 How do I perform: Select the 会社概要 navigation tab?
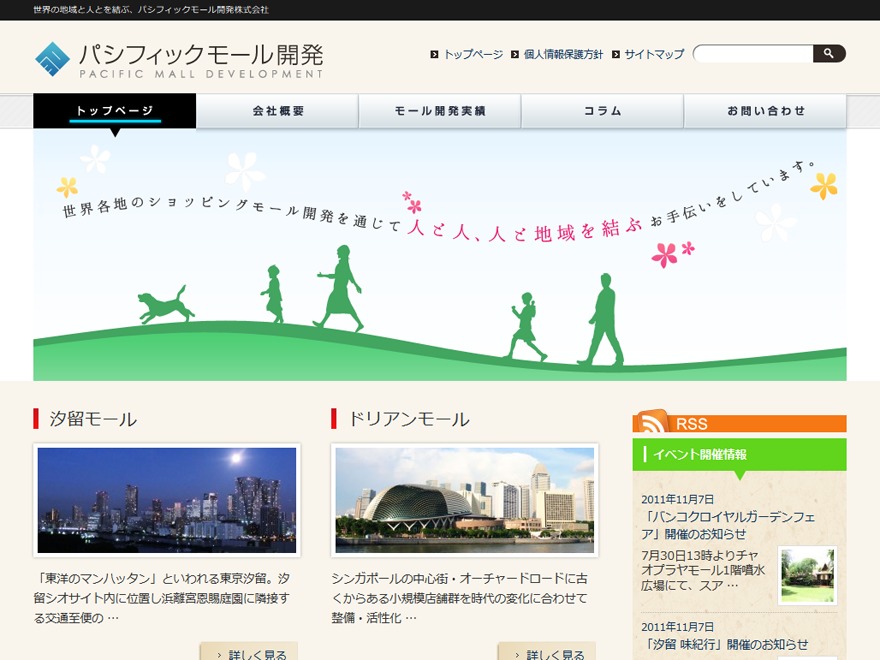277,111
